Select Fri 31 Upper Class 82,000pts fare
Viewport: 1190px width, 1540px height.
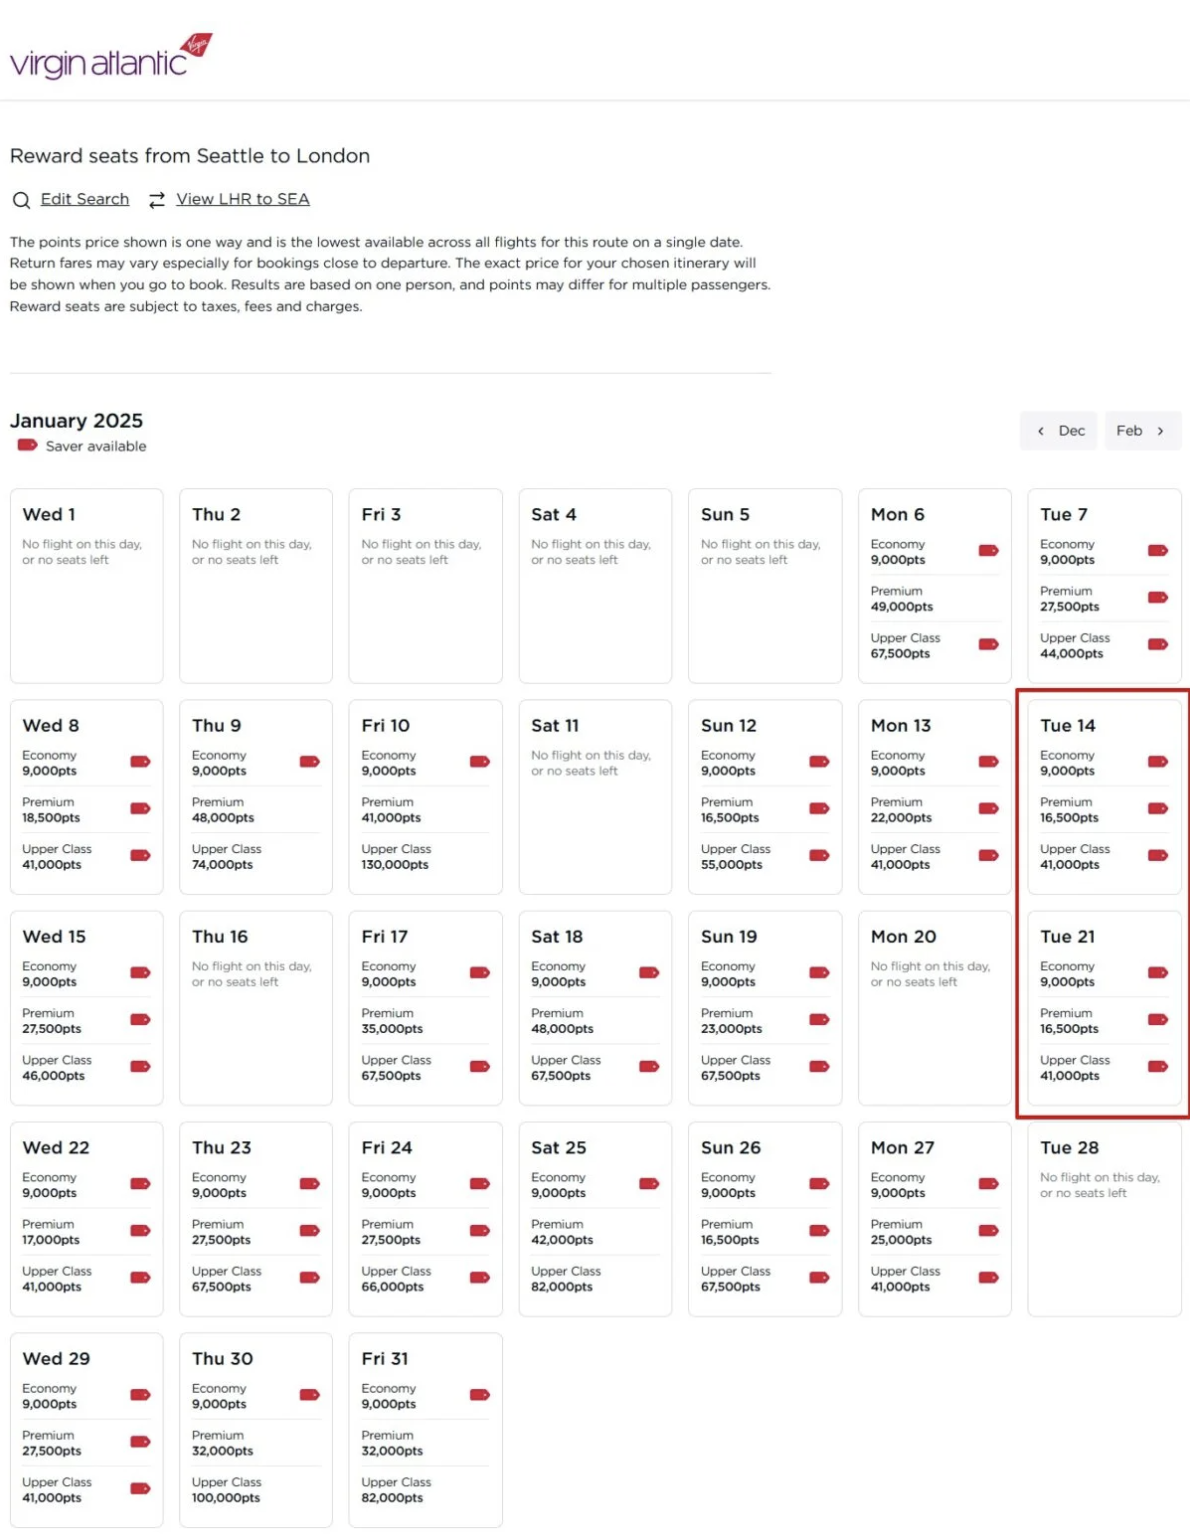[425, 1489]
